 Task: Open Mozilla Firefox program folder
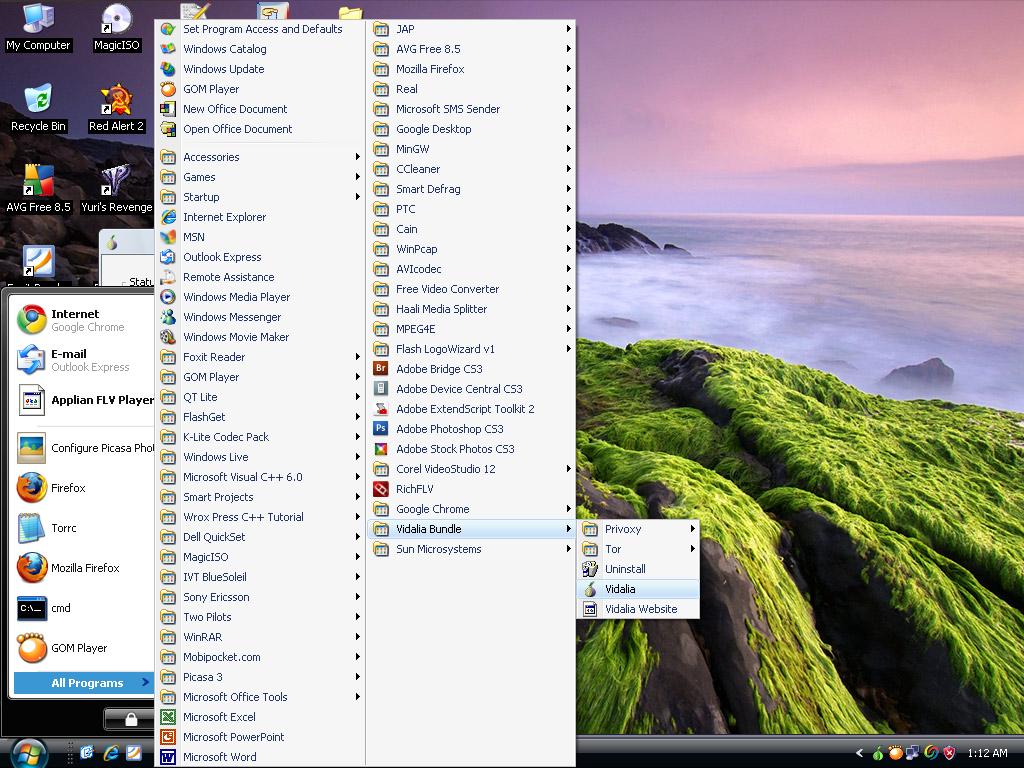click(x=471, y=69)
